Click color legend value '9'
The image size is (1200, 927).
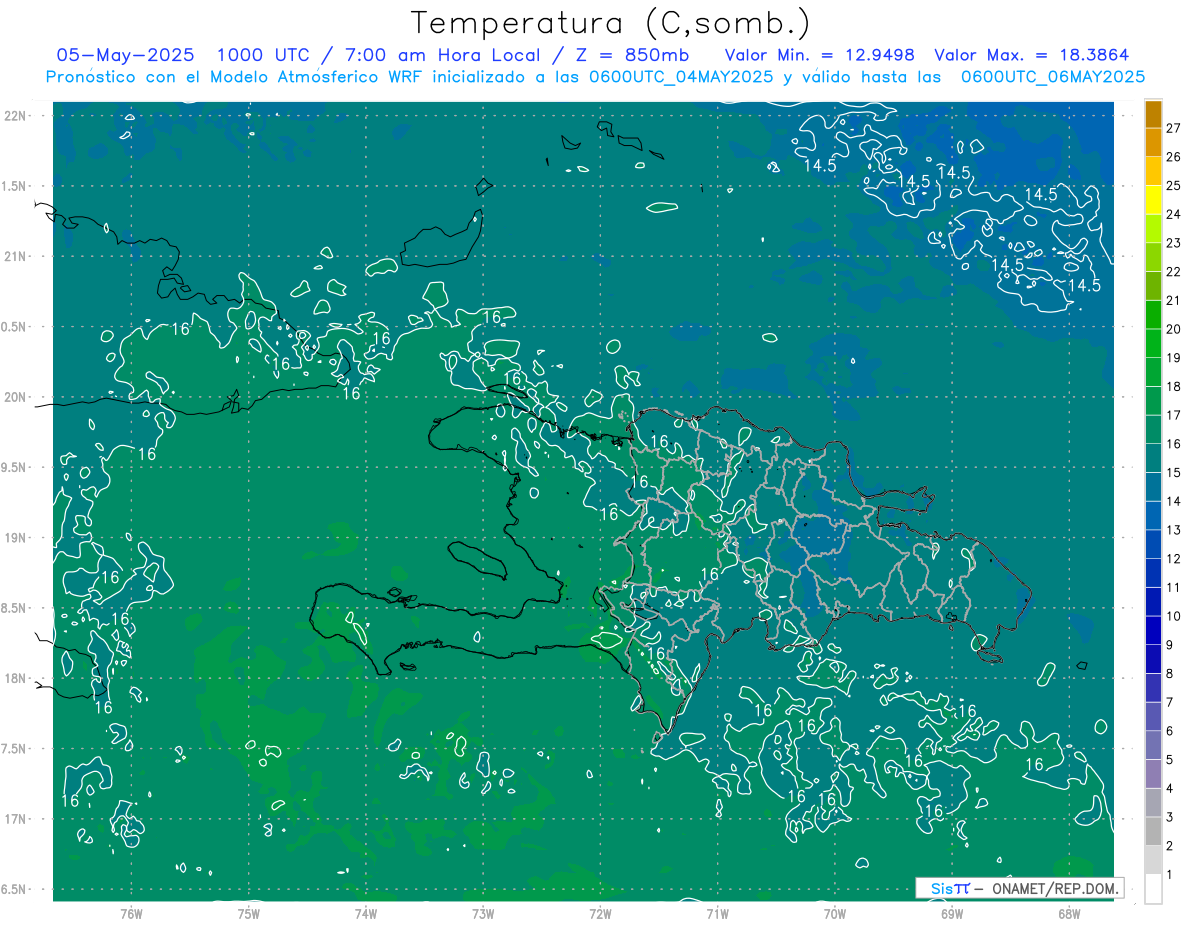[x=1170, y=645]
